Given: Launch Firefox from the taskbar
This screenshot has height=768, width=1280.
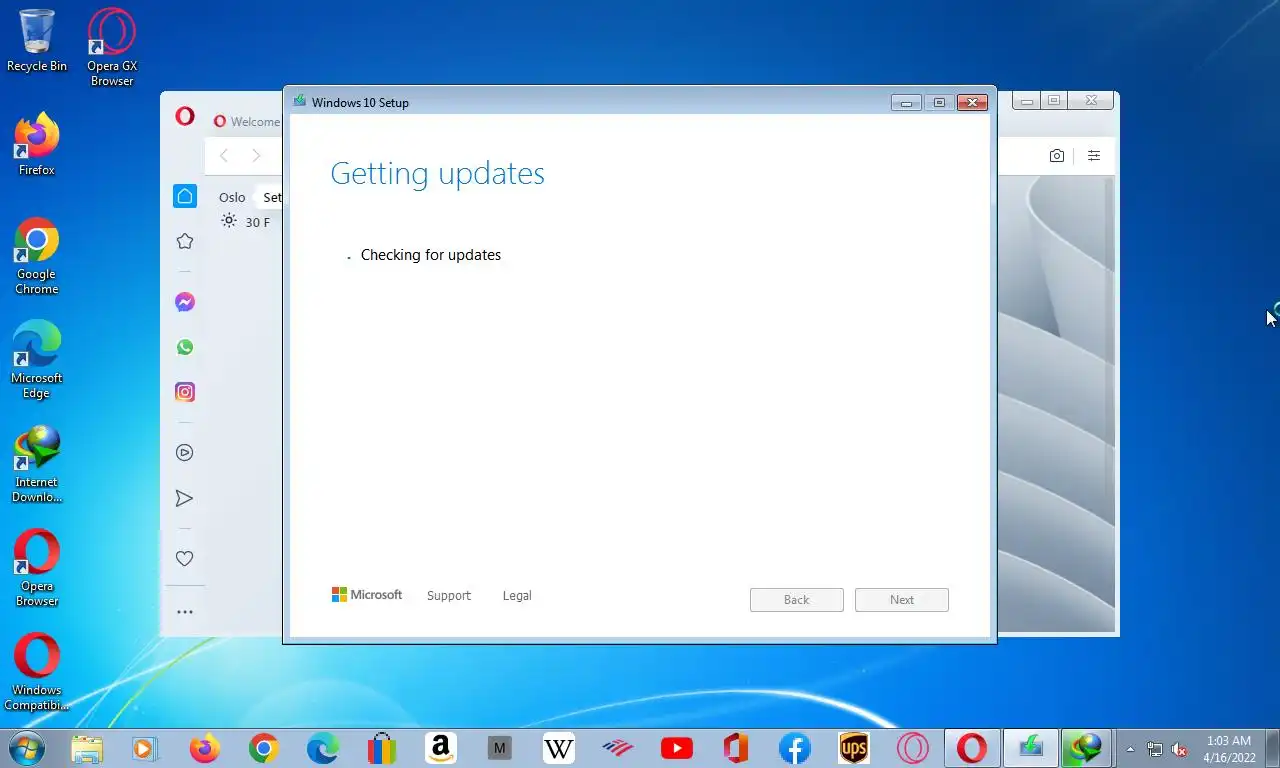Looking at the screenshot, I should [x=205, y=748].
